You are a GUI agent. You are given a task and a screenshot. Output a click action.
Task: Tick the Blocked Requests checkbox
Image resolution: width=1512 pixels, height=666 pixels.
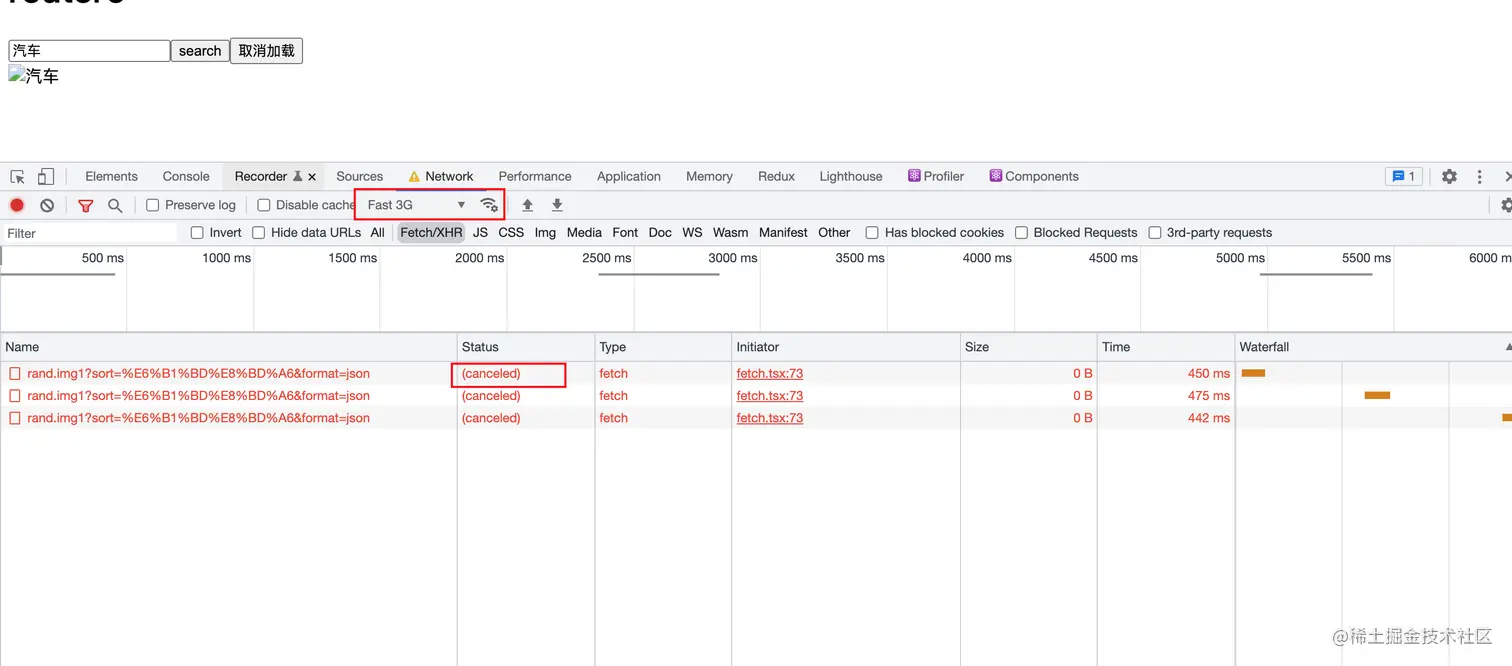click(x=1021, y=233)
